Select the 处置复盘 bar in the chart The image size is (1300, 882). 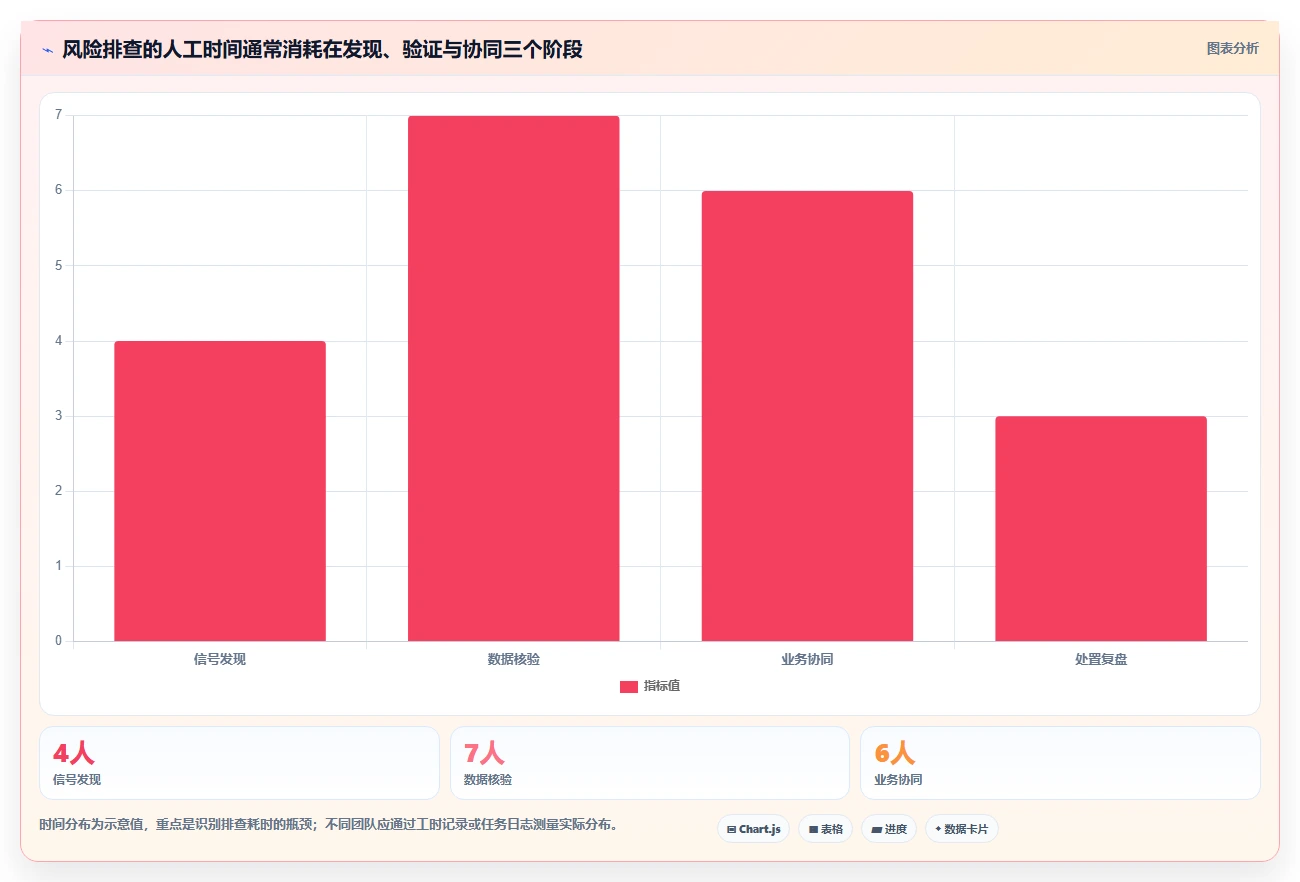pos(1101,528)
